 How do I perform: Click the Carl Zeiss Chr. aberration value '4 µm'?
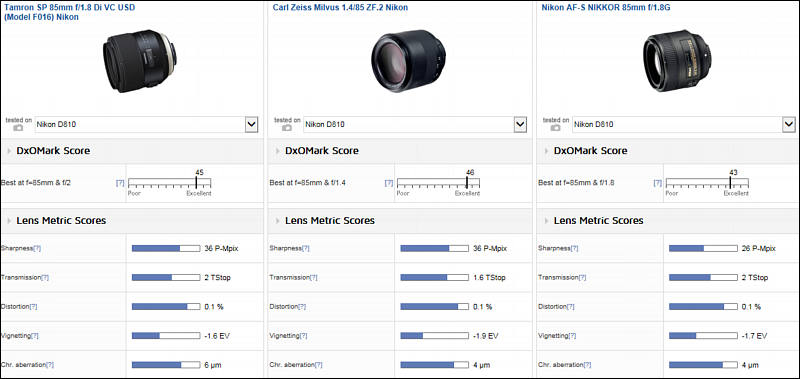481,365
